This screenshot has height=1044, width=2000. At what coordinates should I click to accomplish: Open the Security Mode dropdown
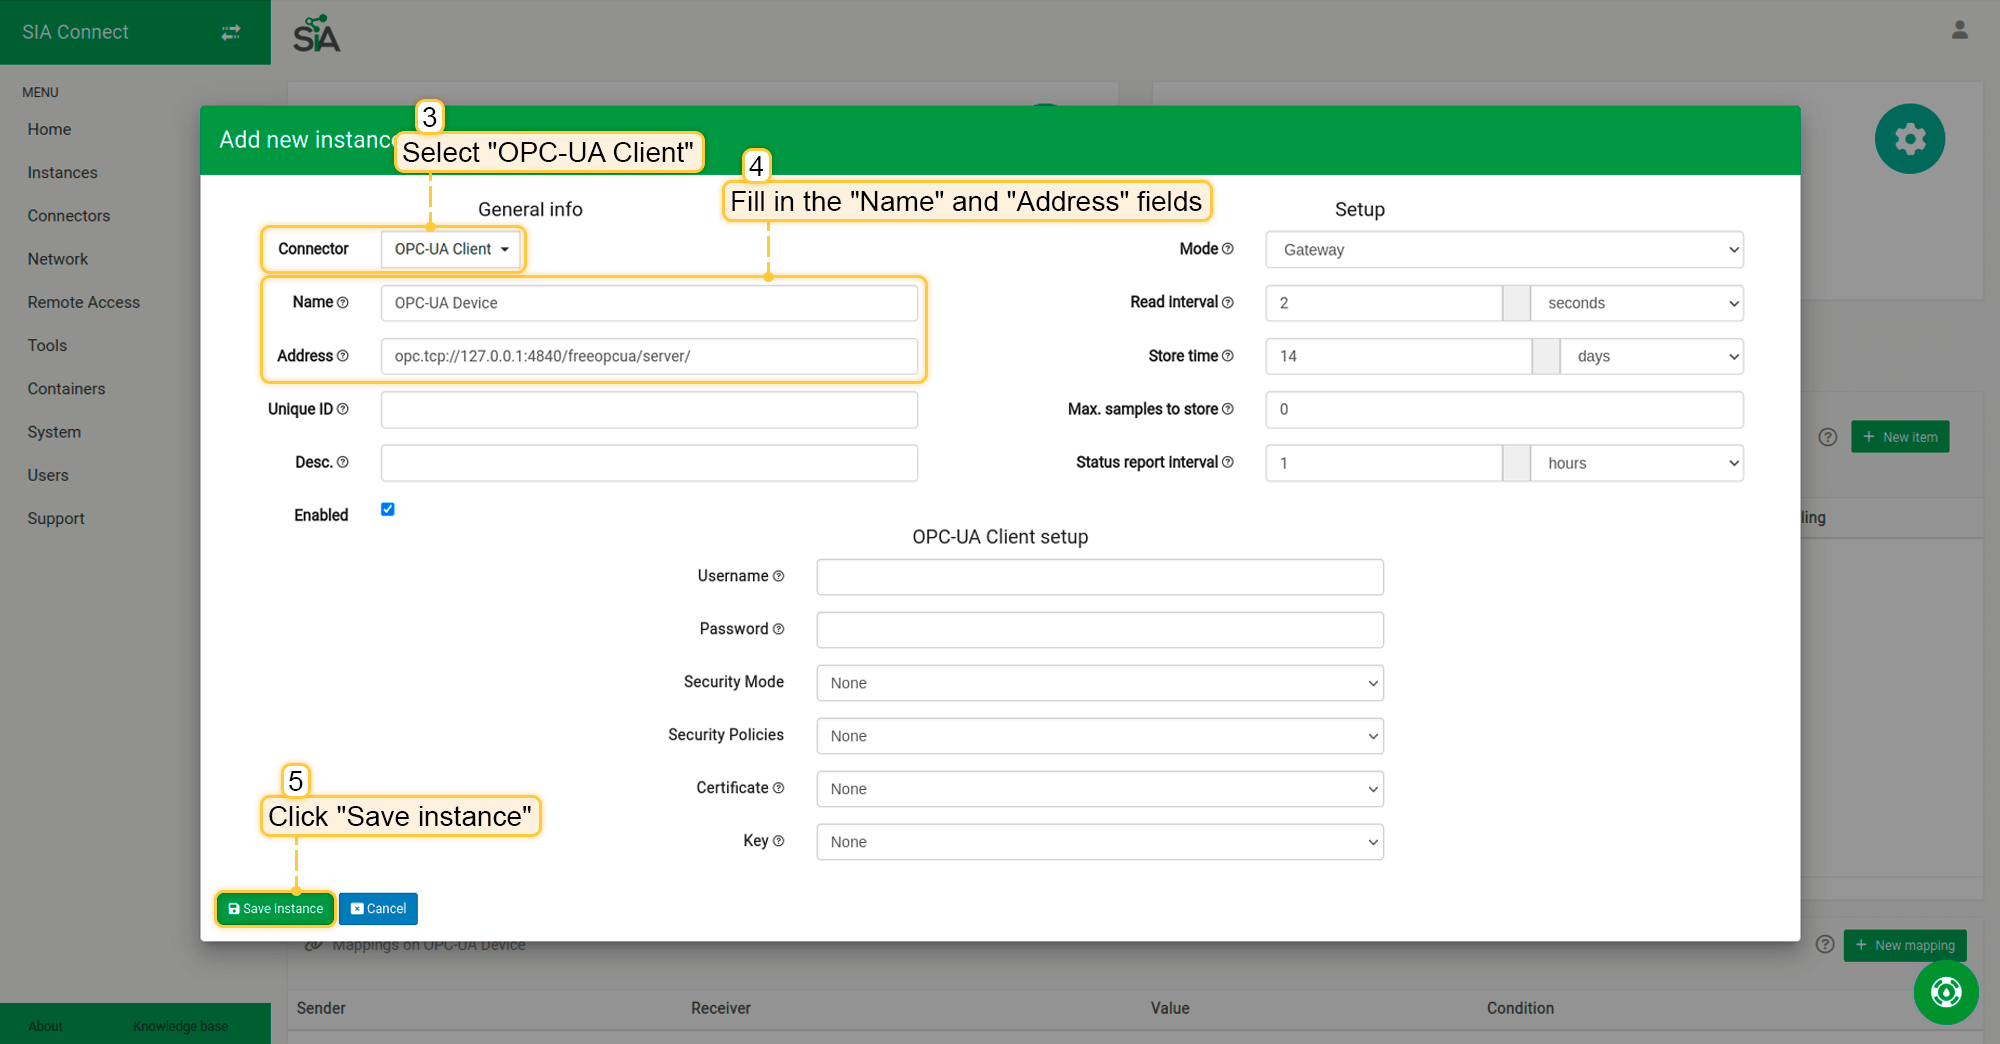(1099, 683)
